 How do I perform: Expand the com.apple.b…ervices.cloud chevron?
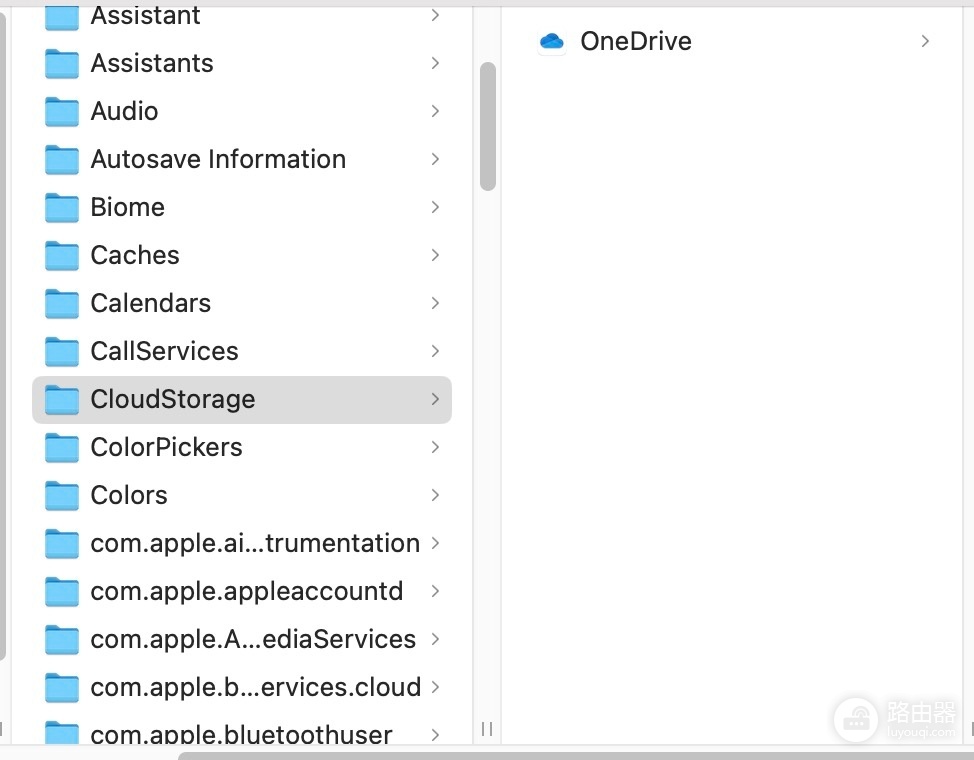(435, 687)
